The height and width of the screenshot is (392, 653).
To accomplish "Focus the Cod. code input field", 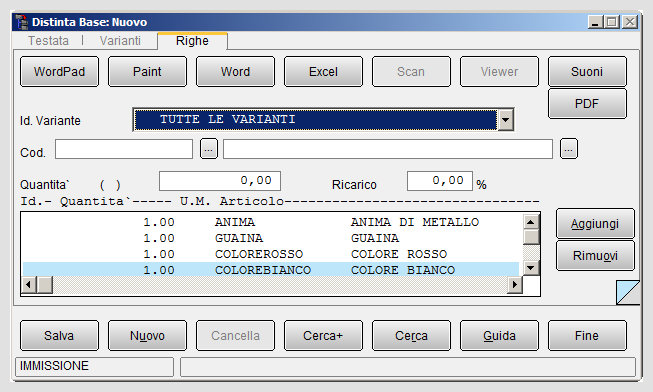I will click(x=124, y=149).
